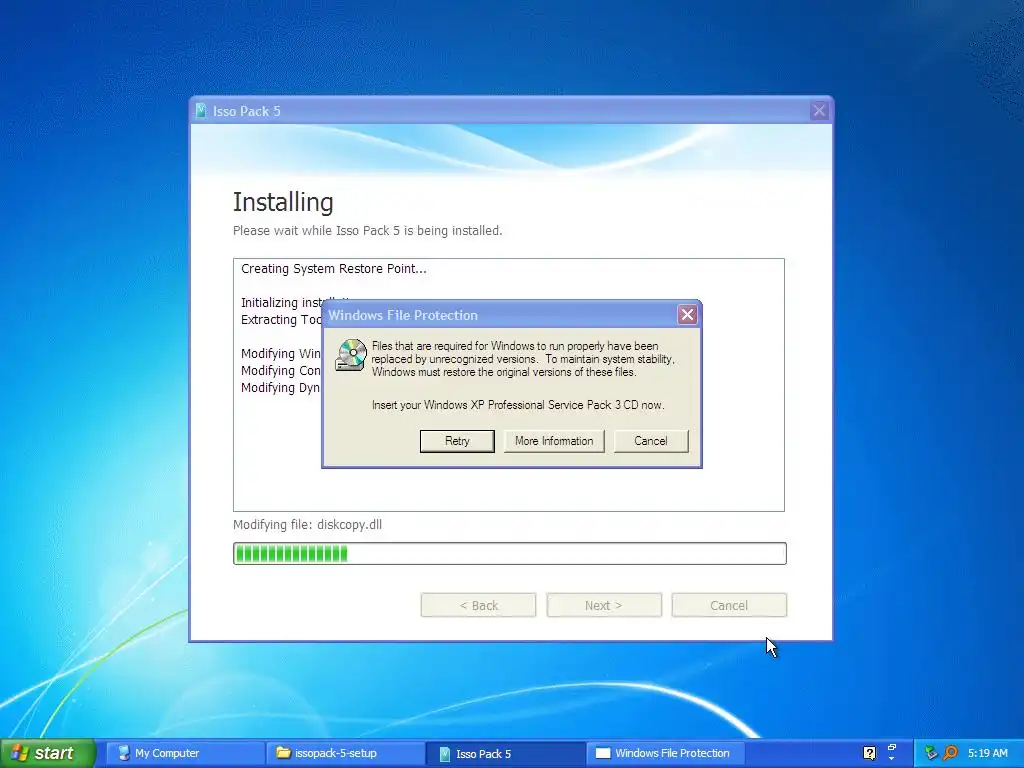Switch to My Computer taskbar window
The width and height of the screenshot is (1024, 768).
pos(185,753)
